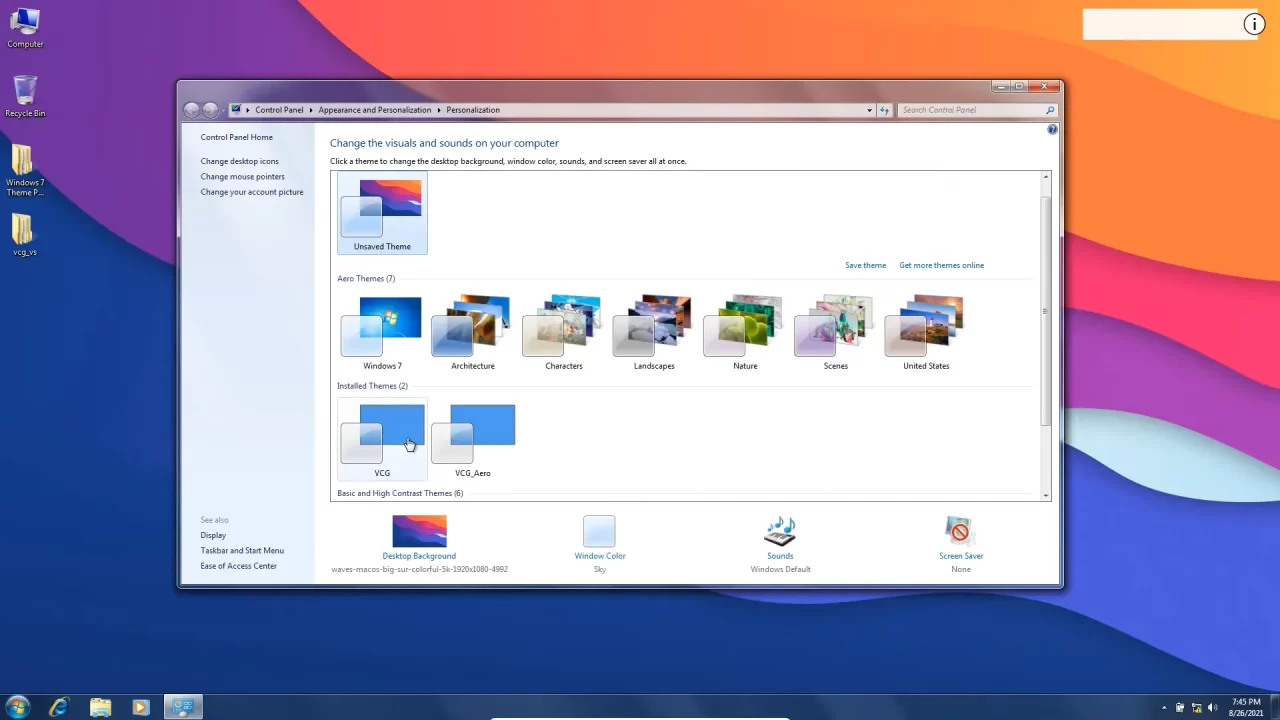Click the theme list scroll-up arrow
Viewport: 1280px width, 720px height.
pyautogui.click(x=1046, y=177)
